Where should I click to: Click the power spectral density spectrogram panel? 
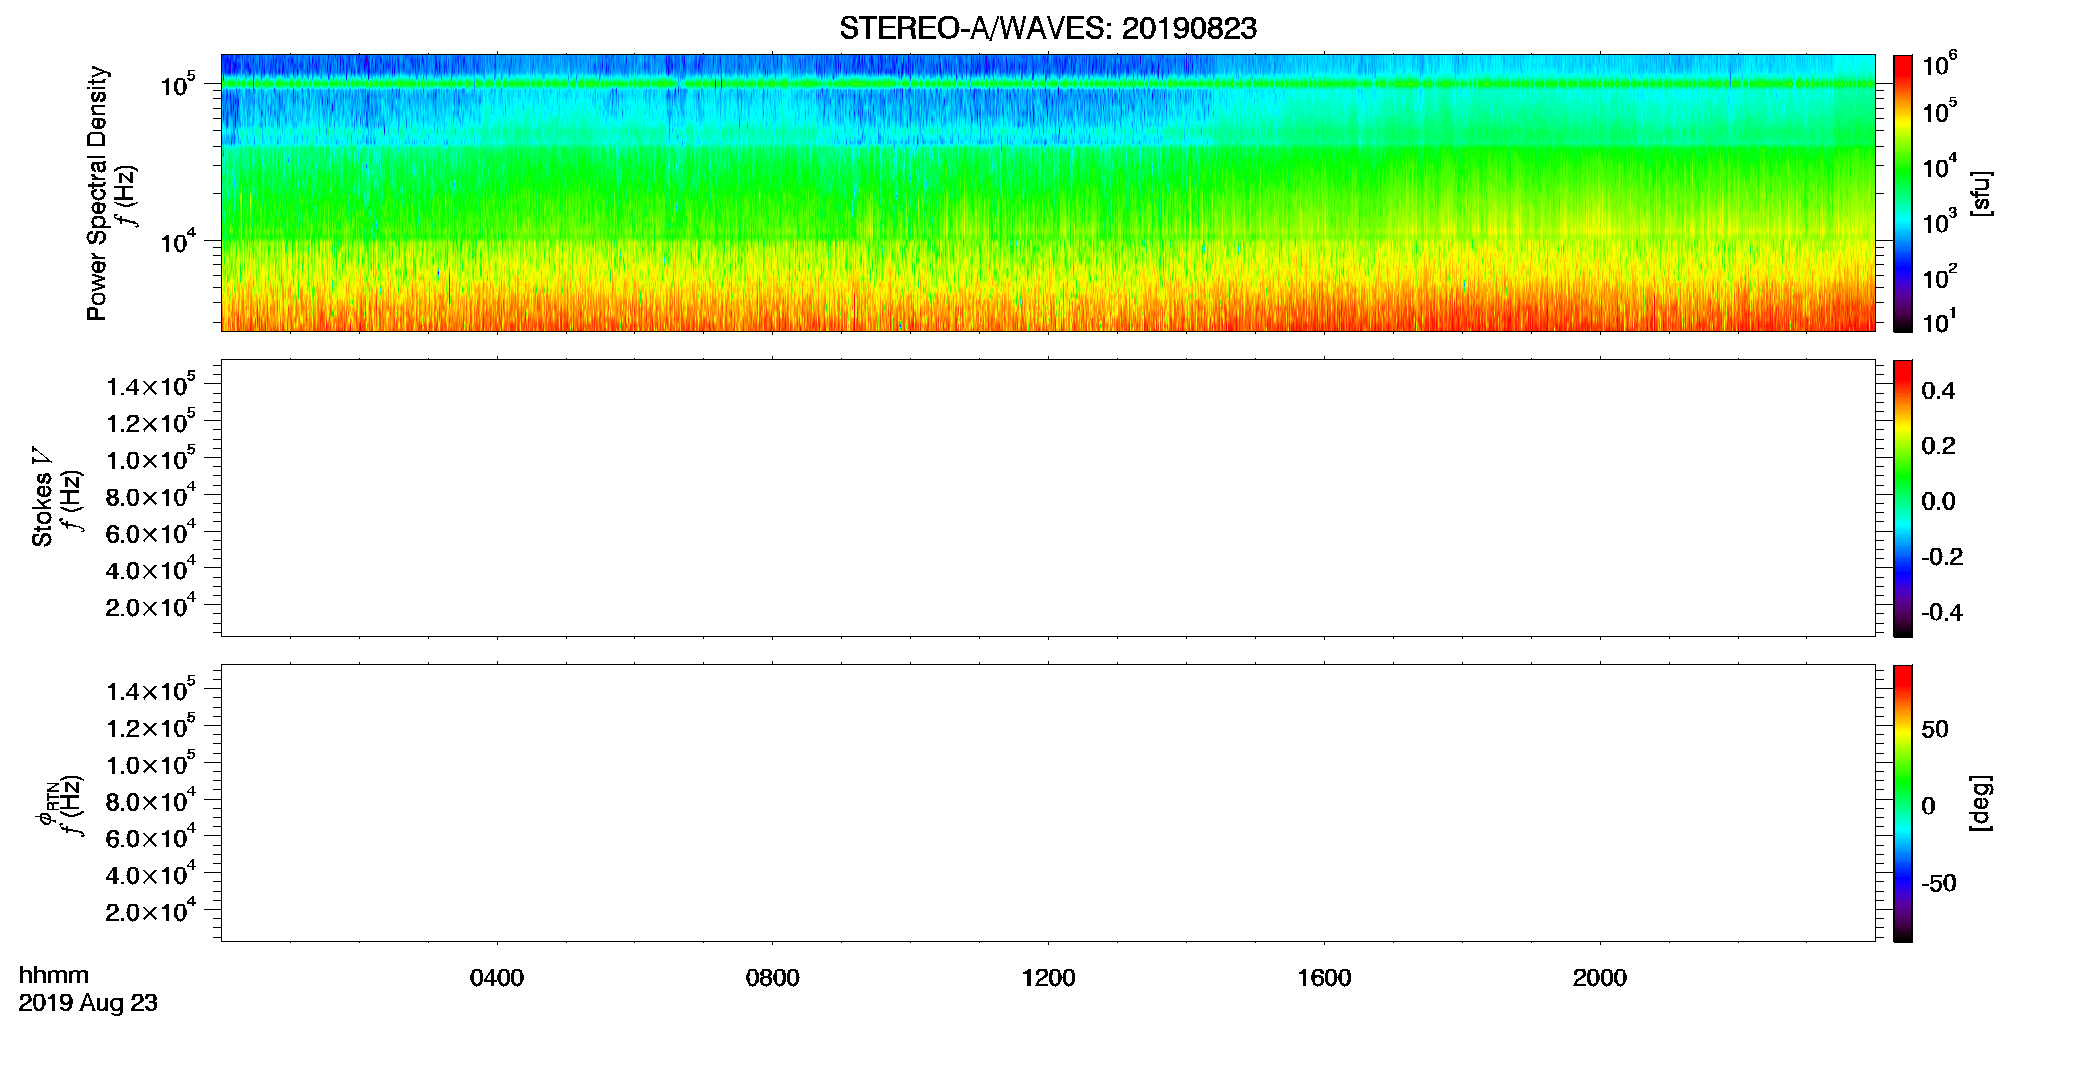[1047, 192]
